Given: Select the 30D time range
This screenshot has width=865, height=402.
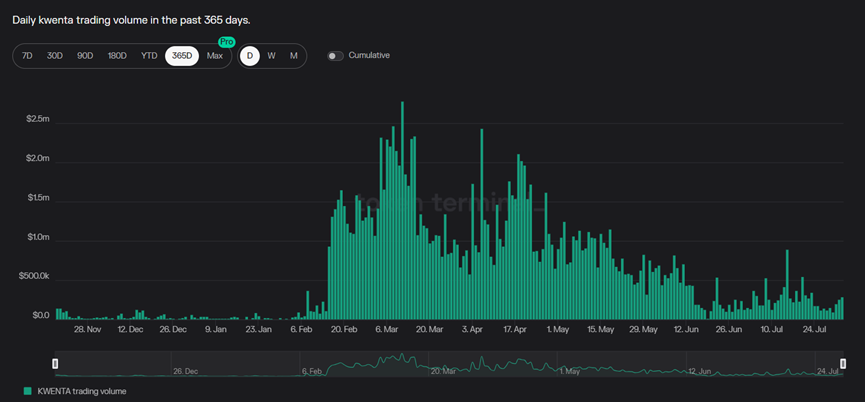Looking at the screenshot, I should coord(55,56).
